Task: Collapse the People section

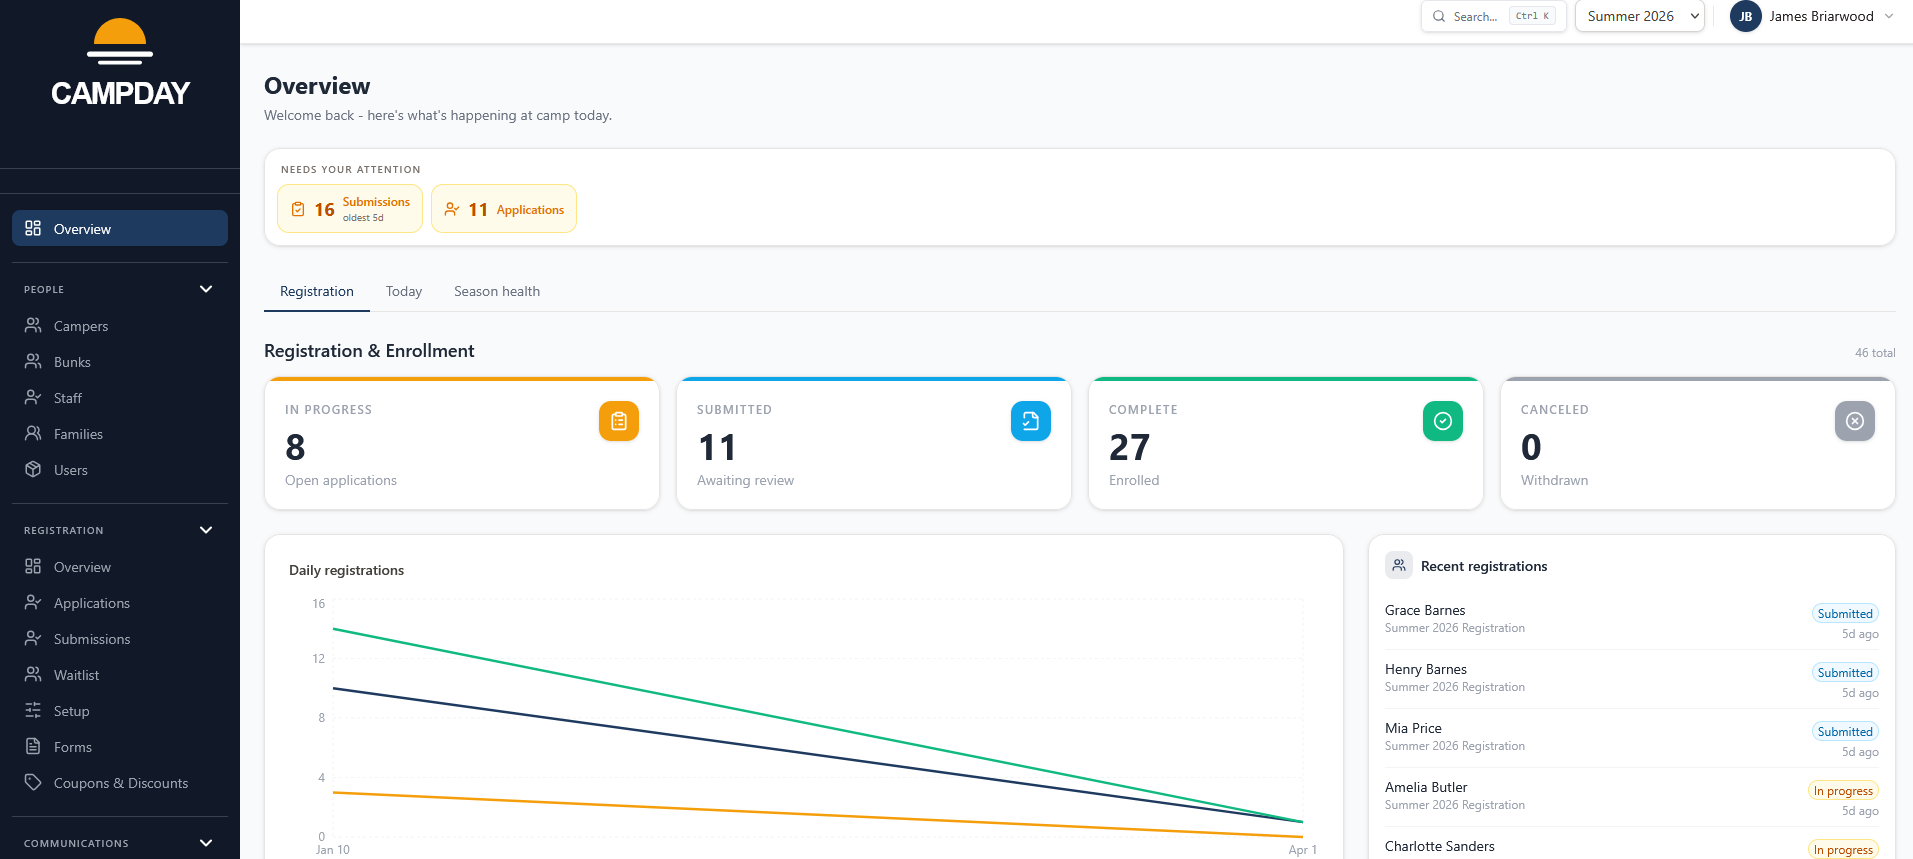Action: coord(206,289)
